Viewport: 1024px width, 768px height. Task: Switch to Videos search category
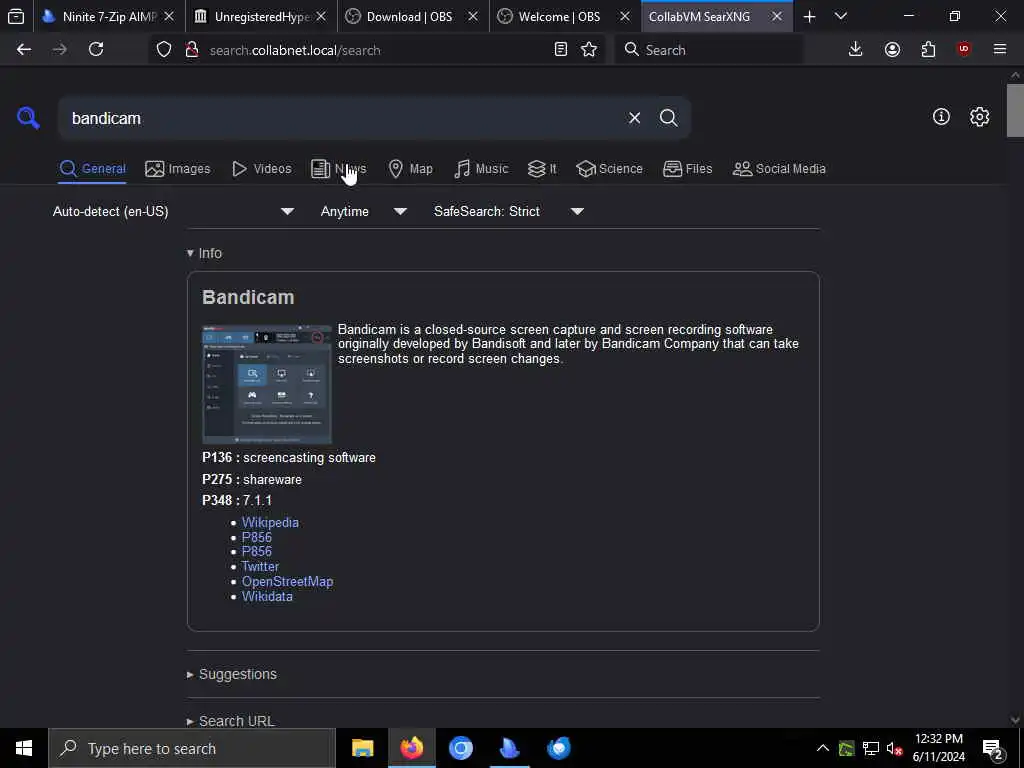point(261,169)
